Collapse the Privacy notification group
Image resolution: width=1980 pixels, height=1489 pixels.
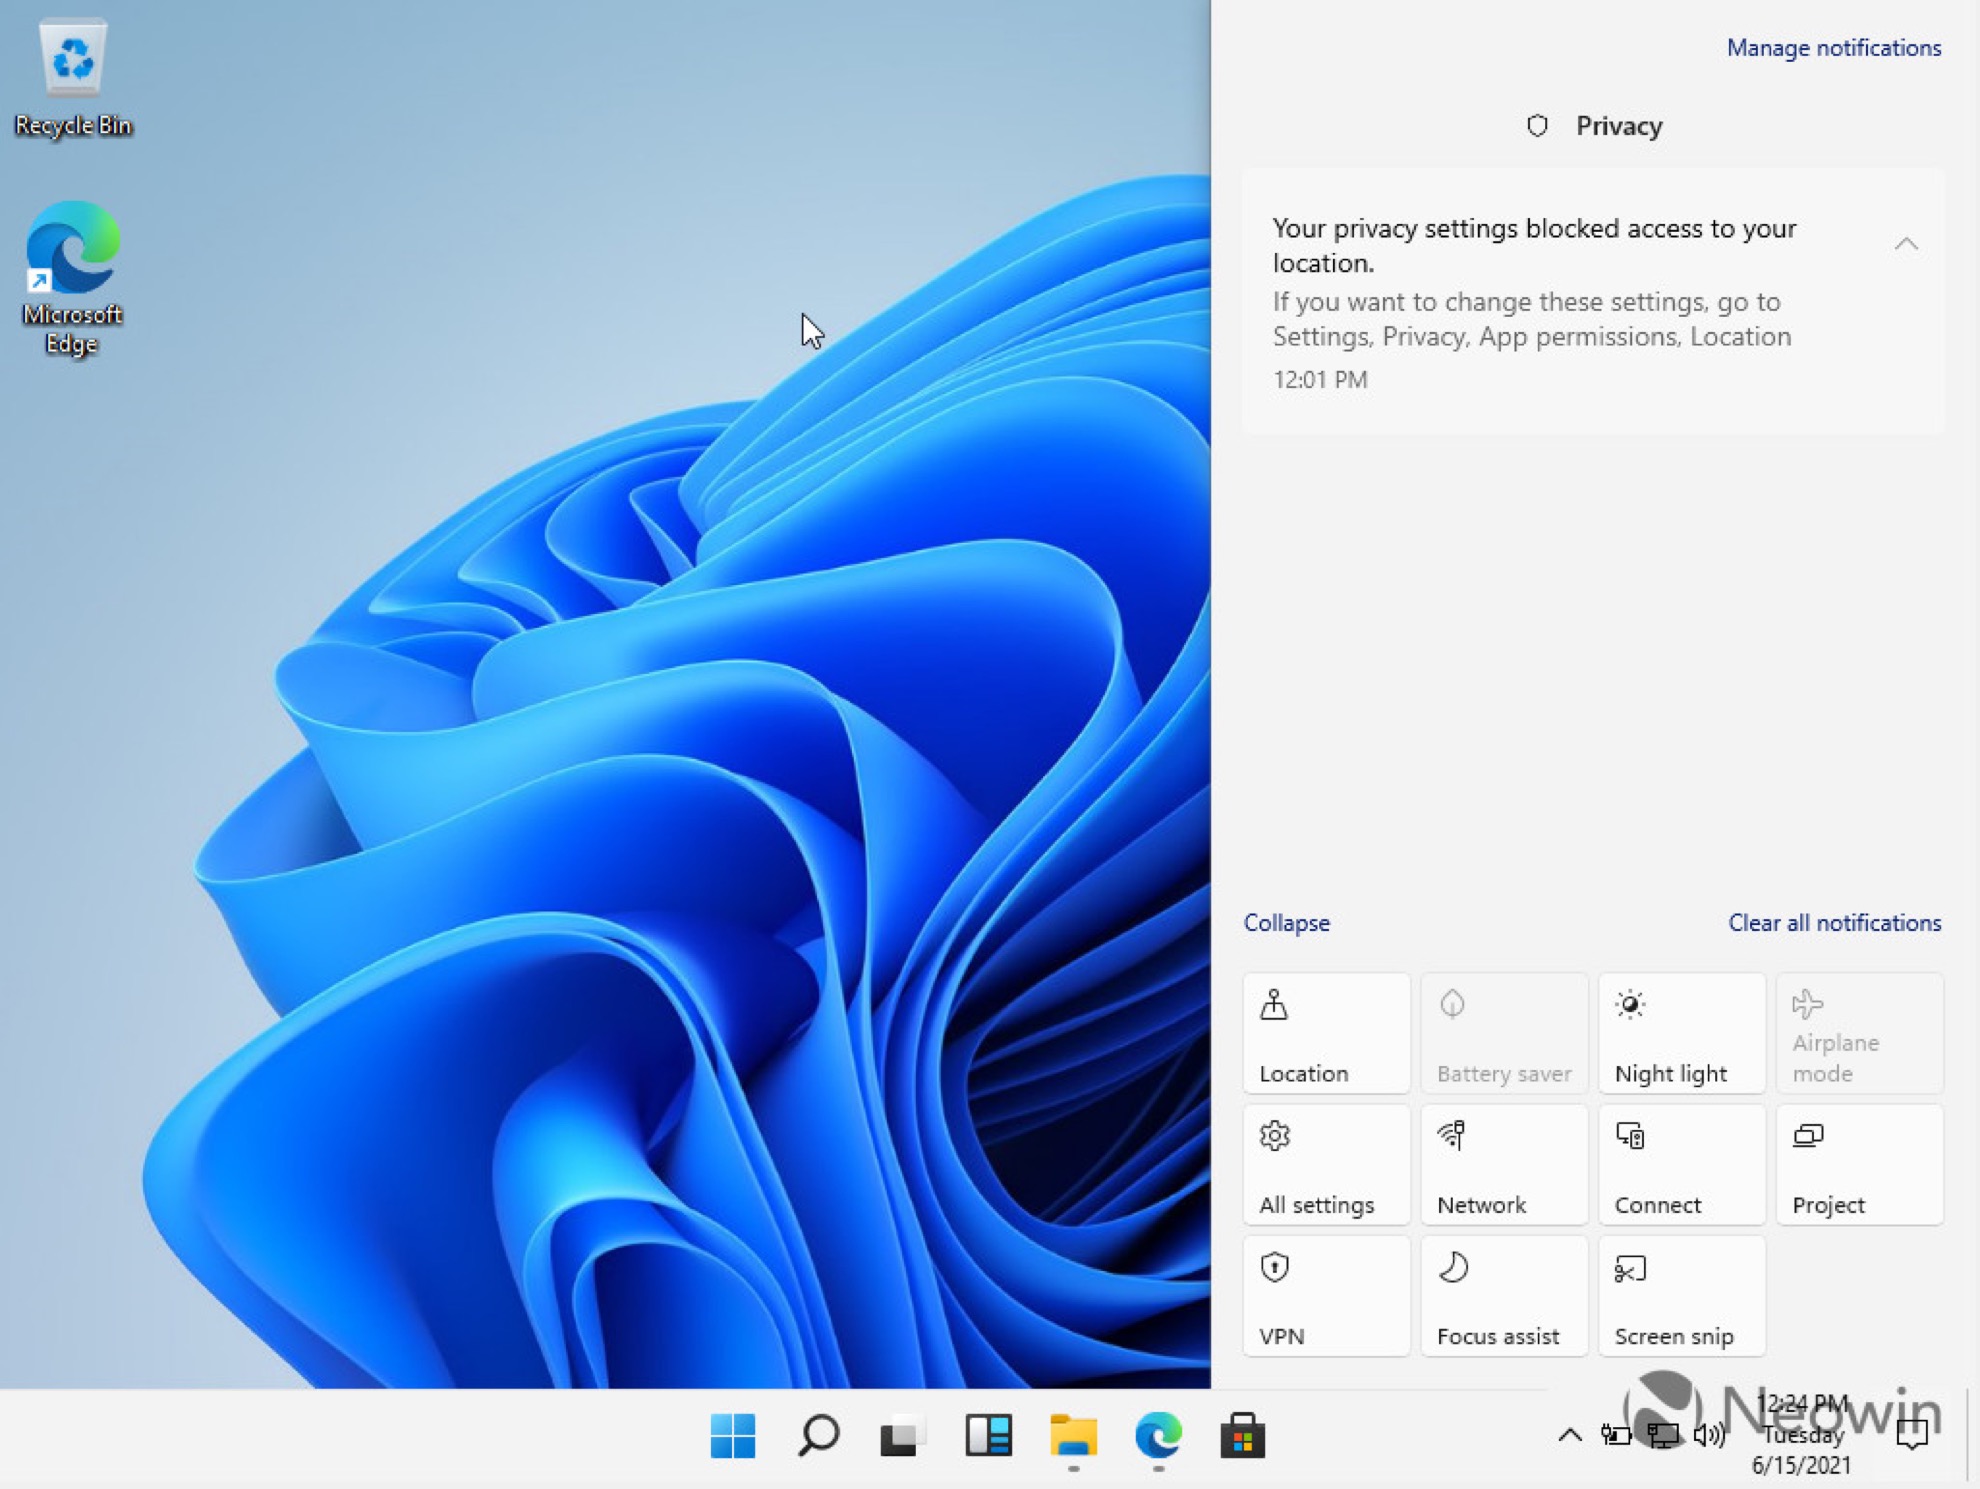point(1906,242)
